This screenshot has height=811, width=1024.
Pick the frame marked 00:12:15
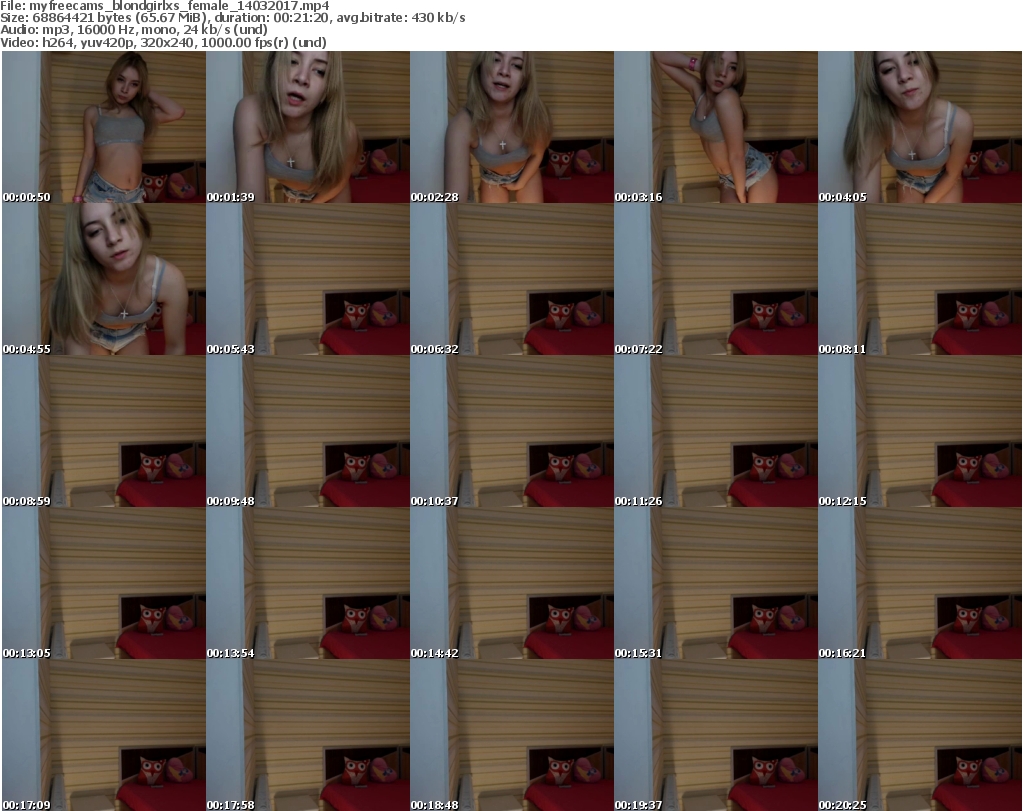(x=920, y=432)
